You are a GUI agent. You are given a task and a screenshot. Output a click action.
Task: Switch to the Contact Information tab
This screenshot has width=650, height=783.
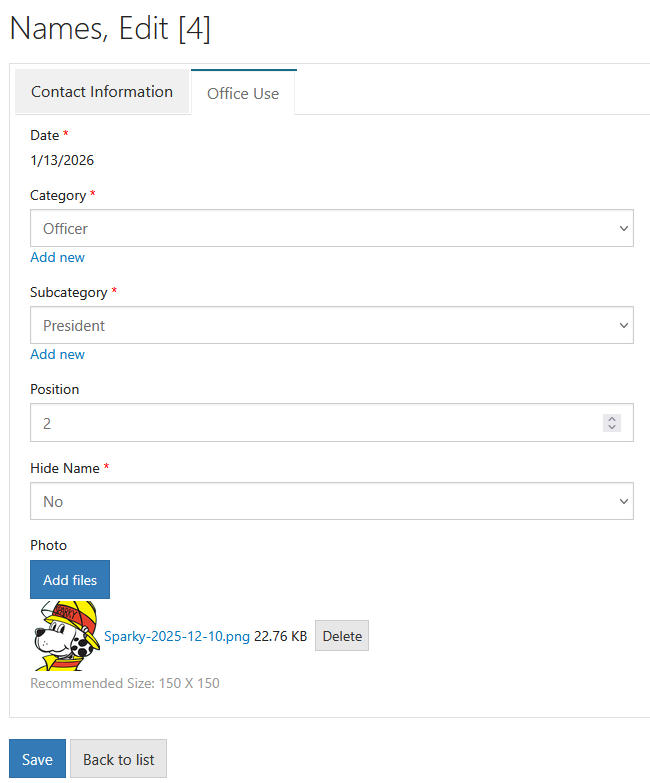(102, 92)
